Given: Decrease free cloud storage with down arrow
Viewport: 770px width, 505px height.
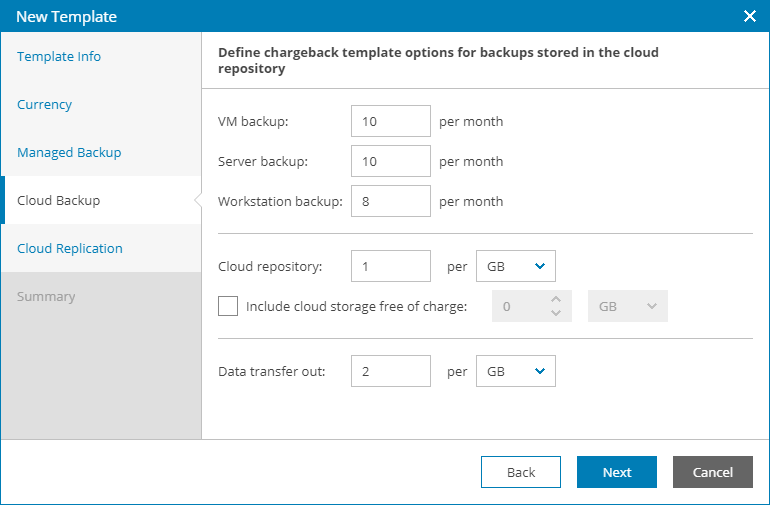Looking at the screenshot, I should pos(556,313).
